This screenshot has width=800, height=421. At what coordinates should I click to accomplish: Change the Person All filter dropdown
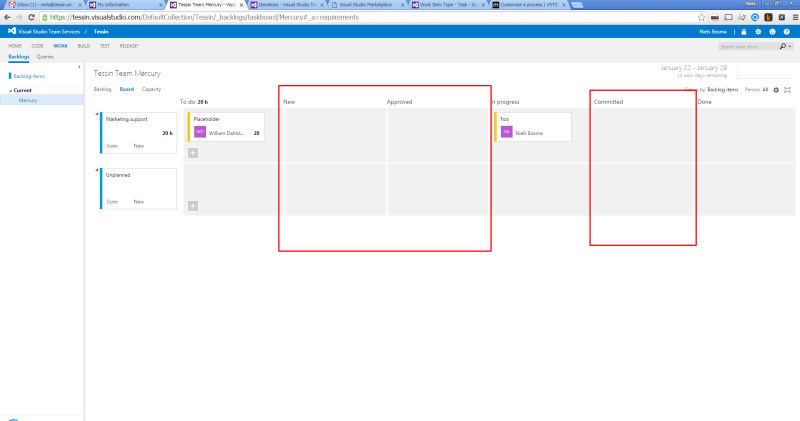pos(765,90)
